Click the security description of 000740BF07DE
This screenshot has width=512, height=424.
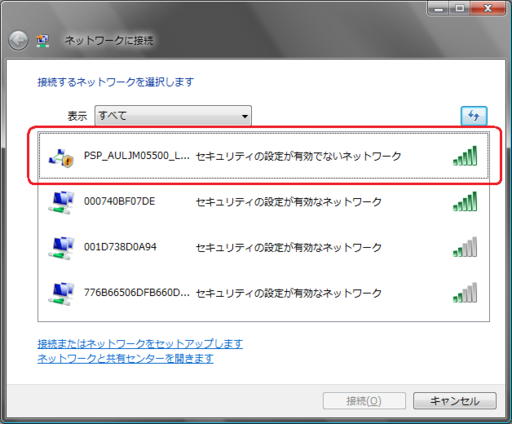tap(289, 202)
